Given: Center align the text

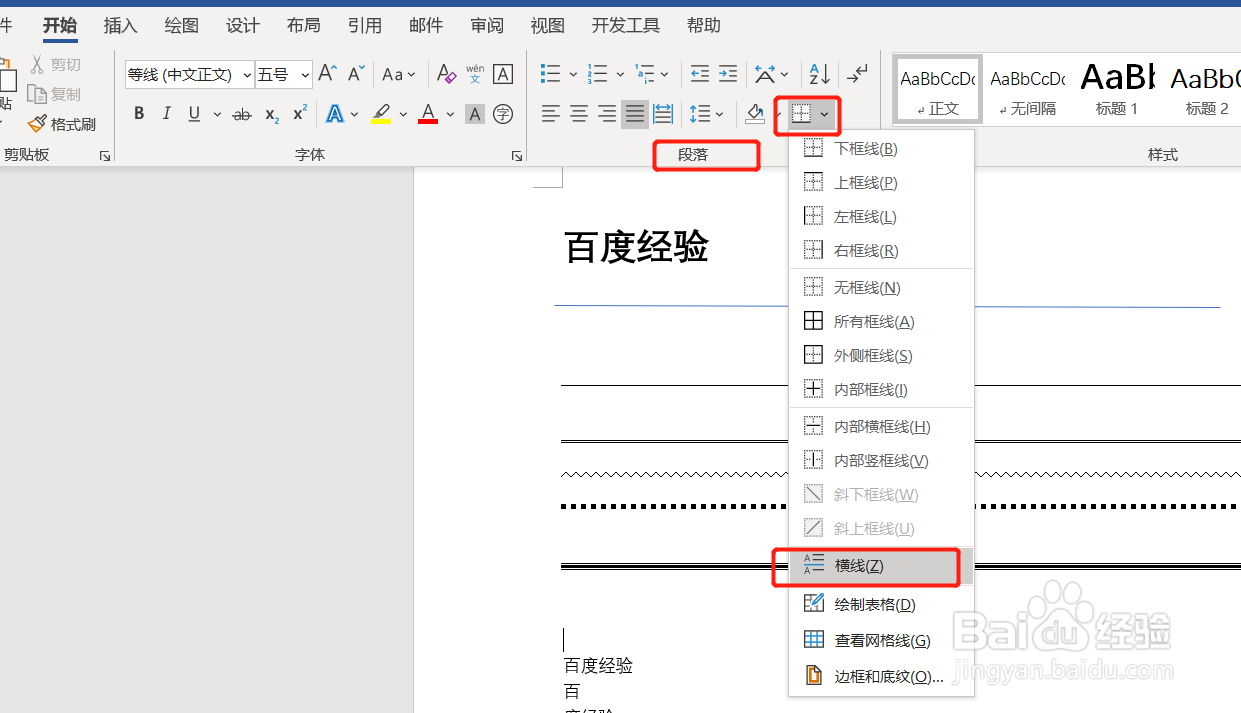Looking at the screenshot, I should (x=579, y=114).
